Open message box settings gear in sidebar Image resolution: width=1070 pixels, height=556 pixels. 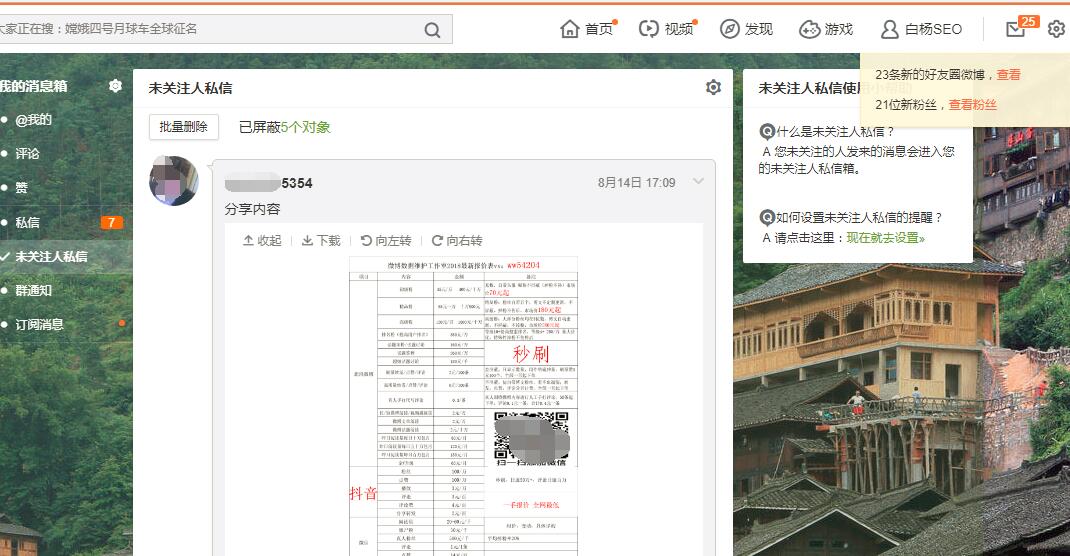tap(115, 86)
